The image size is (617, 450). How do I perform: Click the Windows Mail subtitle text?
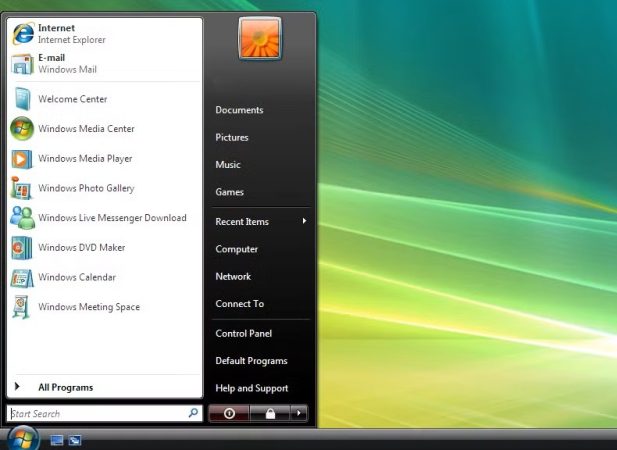67,70
